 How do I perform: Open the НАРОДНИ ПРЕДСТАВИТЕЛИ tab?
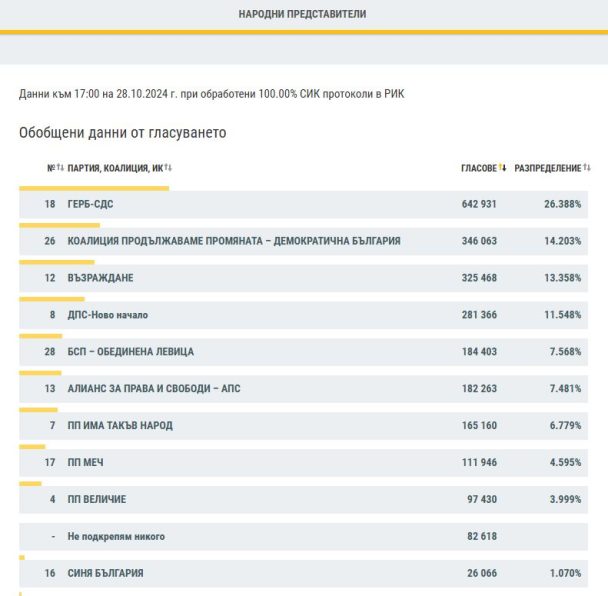pyautogui.click(x=303, y=15)
